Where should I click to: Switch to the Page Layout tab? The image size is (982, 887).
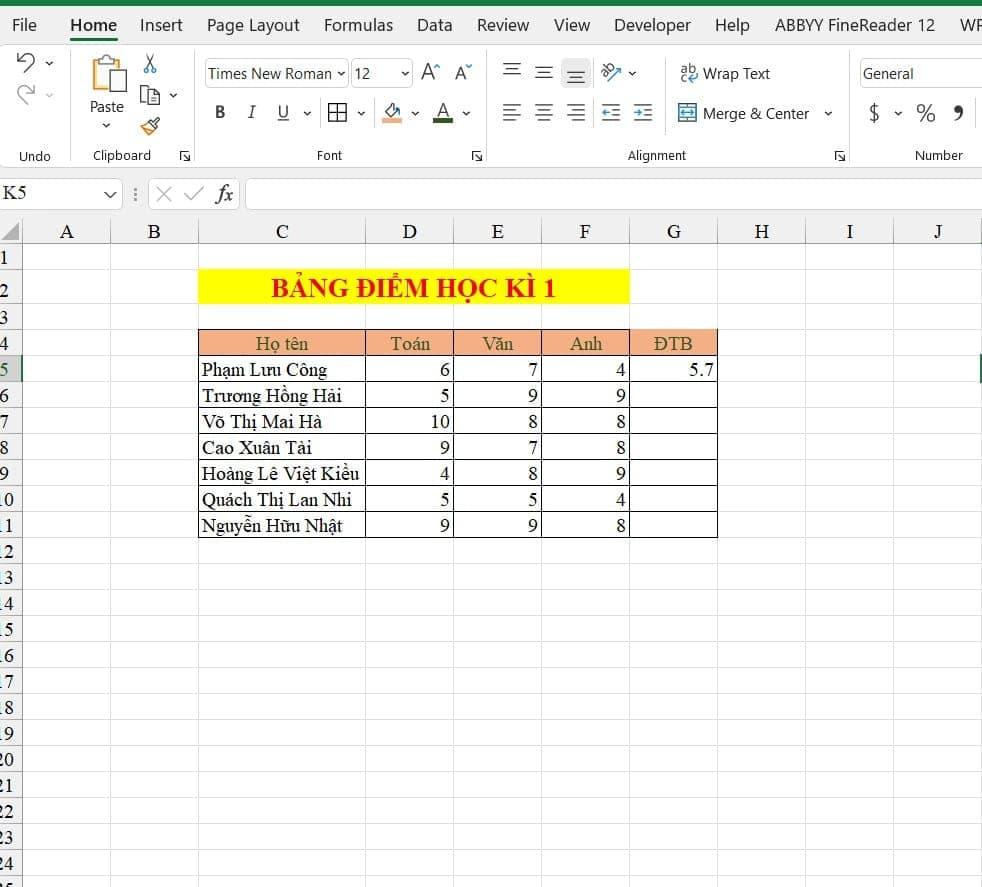point(253,25)
